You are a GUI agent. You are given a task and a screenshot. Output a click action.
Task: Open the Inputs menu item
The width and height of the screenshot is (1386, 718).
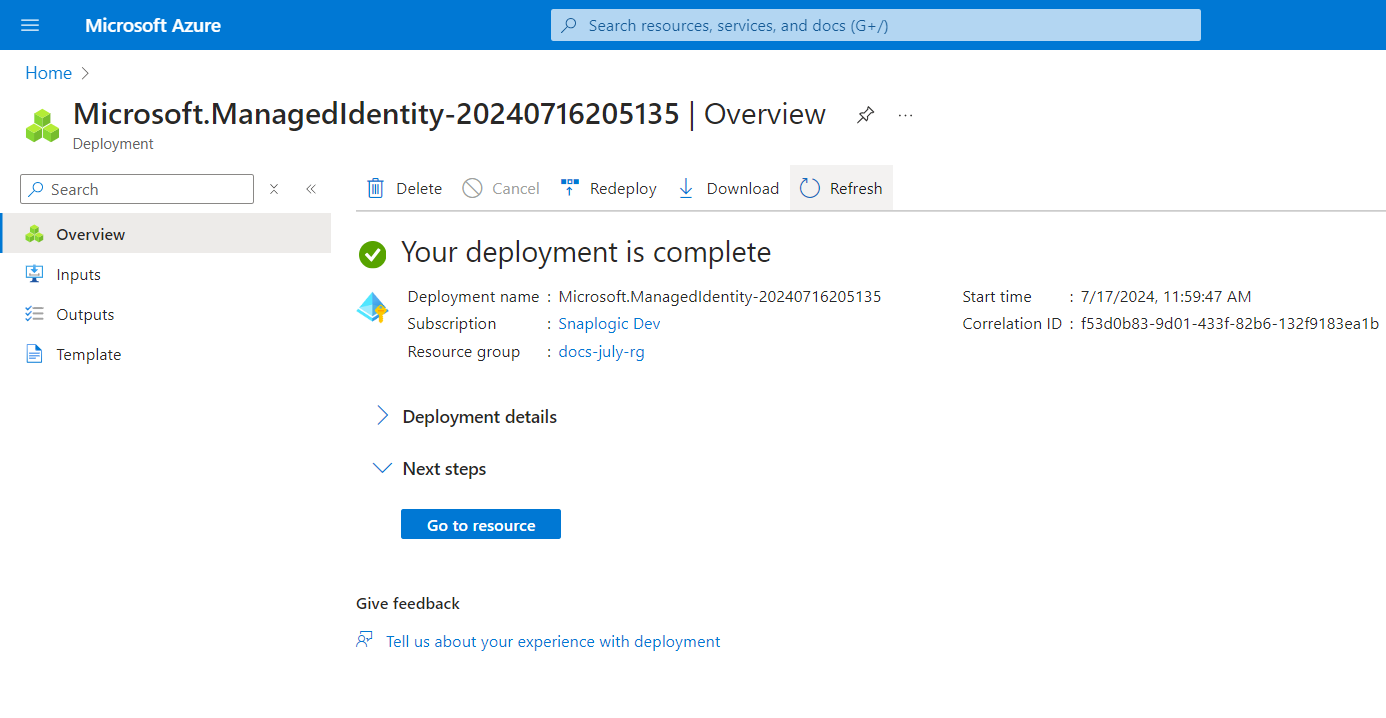click(78, 274)
